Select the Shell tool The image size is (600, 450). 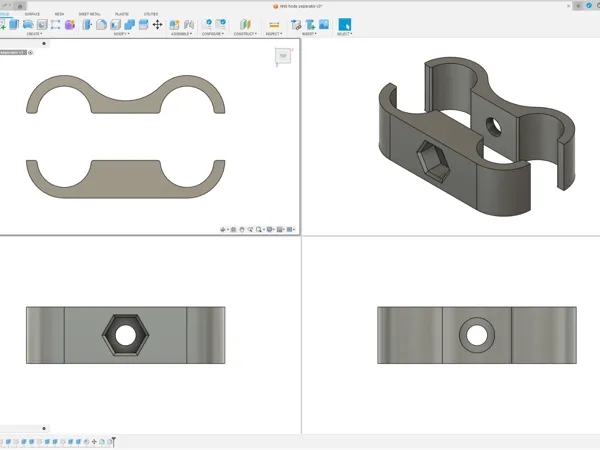(115, 24)
